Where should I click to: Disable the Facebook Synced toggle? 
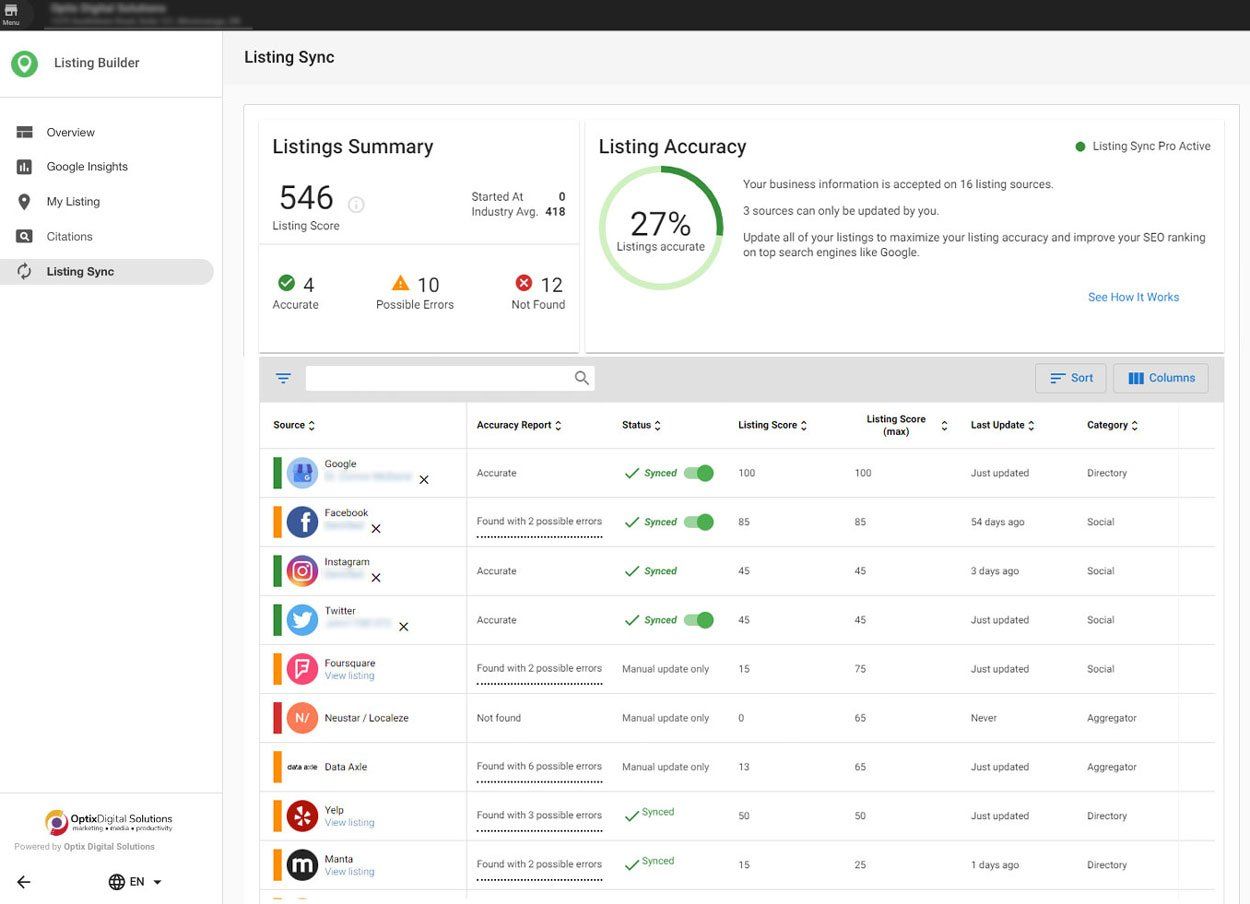tap(700, 520)
